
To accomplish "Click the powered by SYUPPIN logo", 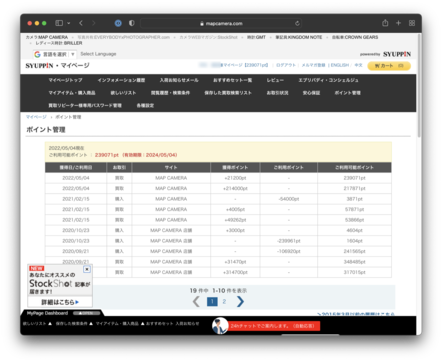I will click(x=385, y=54).
